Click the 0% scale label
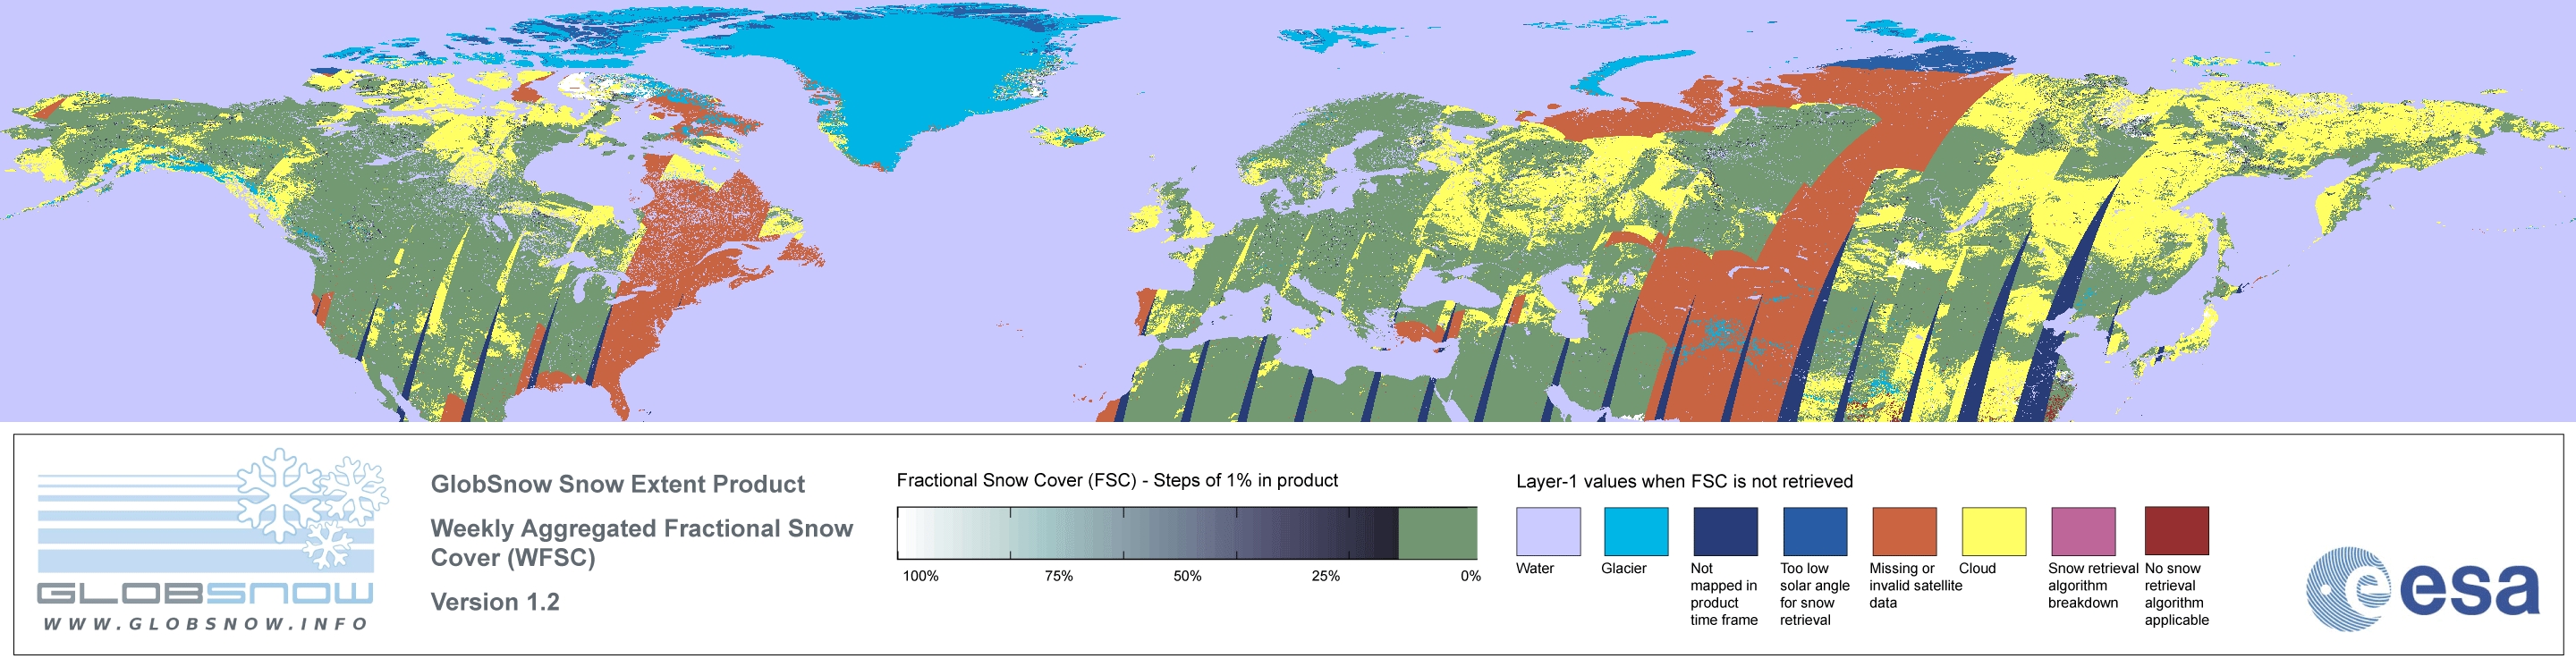This screenshot has height=667, width=2576. (x=1470, y=576)
